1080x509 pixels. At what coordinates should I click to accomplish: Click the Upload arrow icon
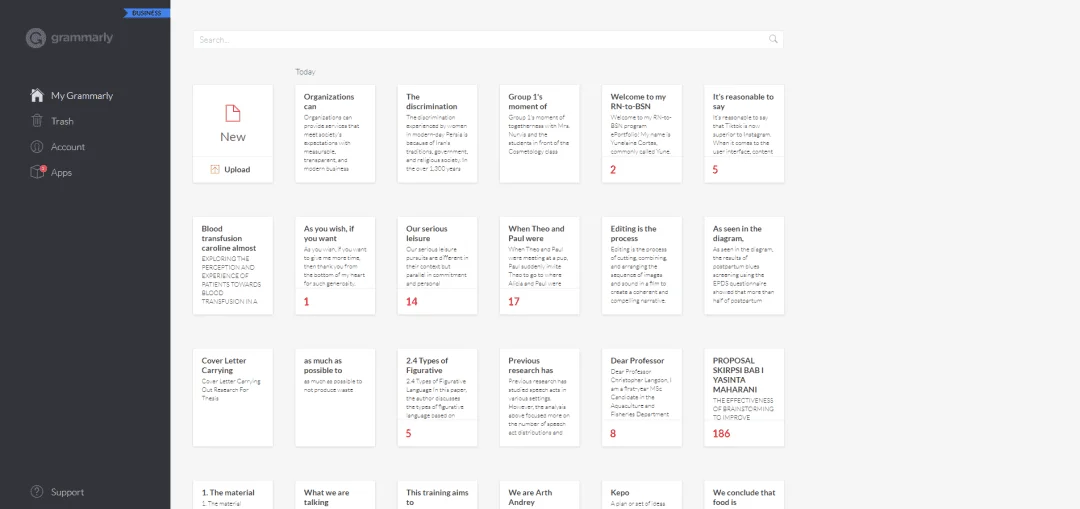click(x=215, y=169)
